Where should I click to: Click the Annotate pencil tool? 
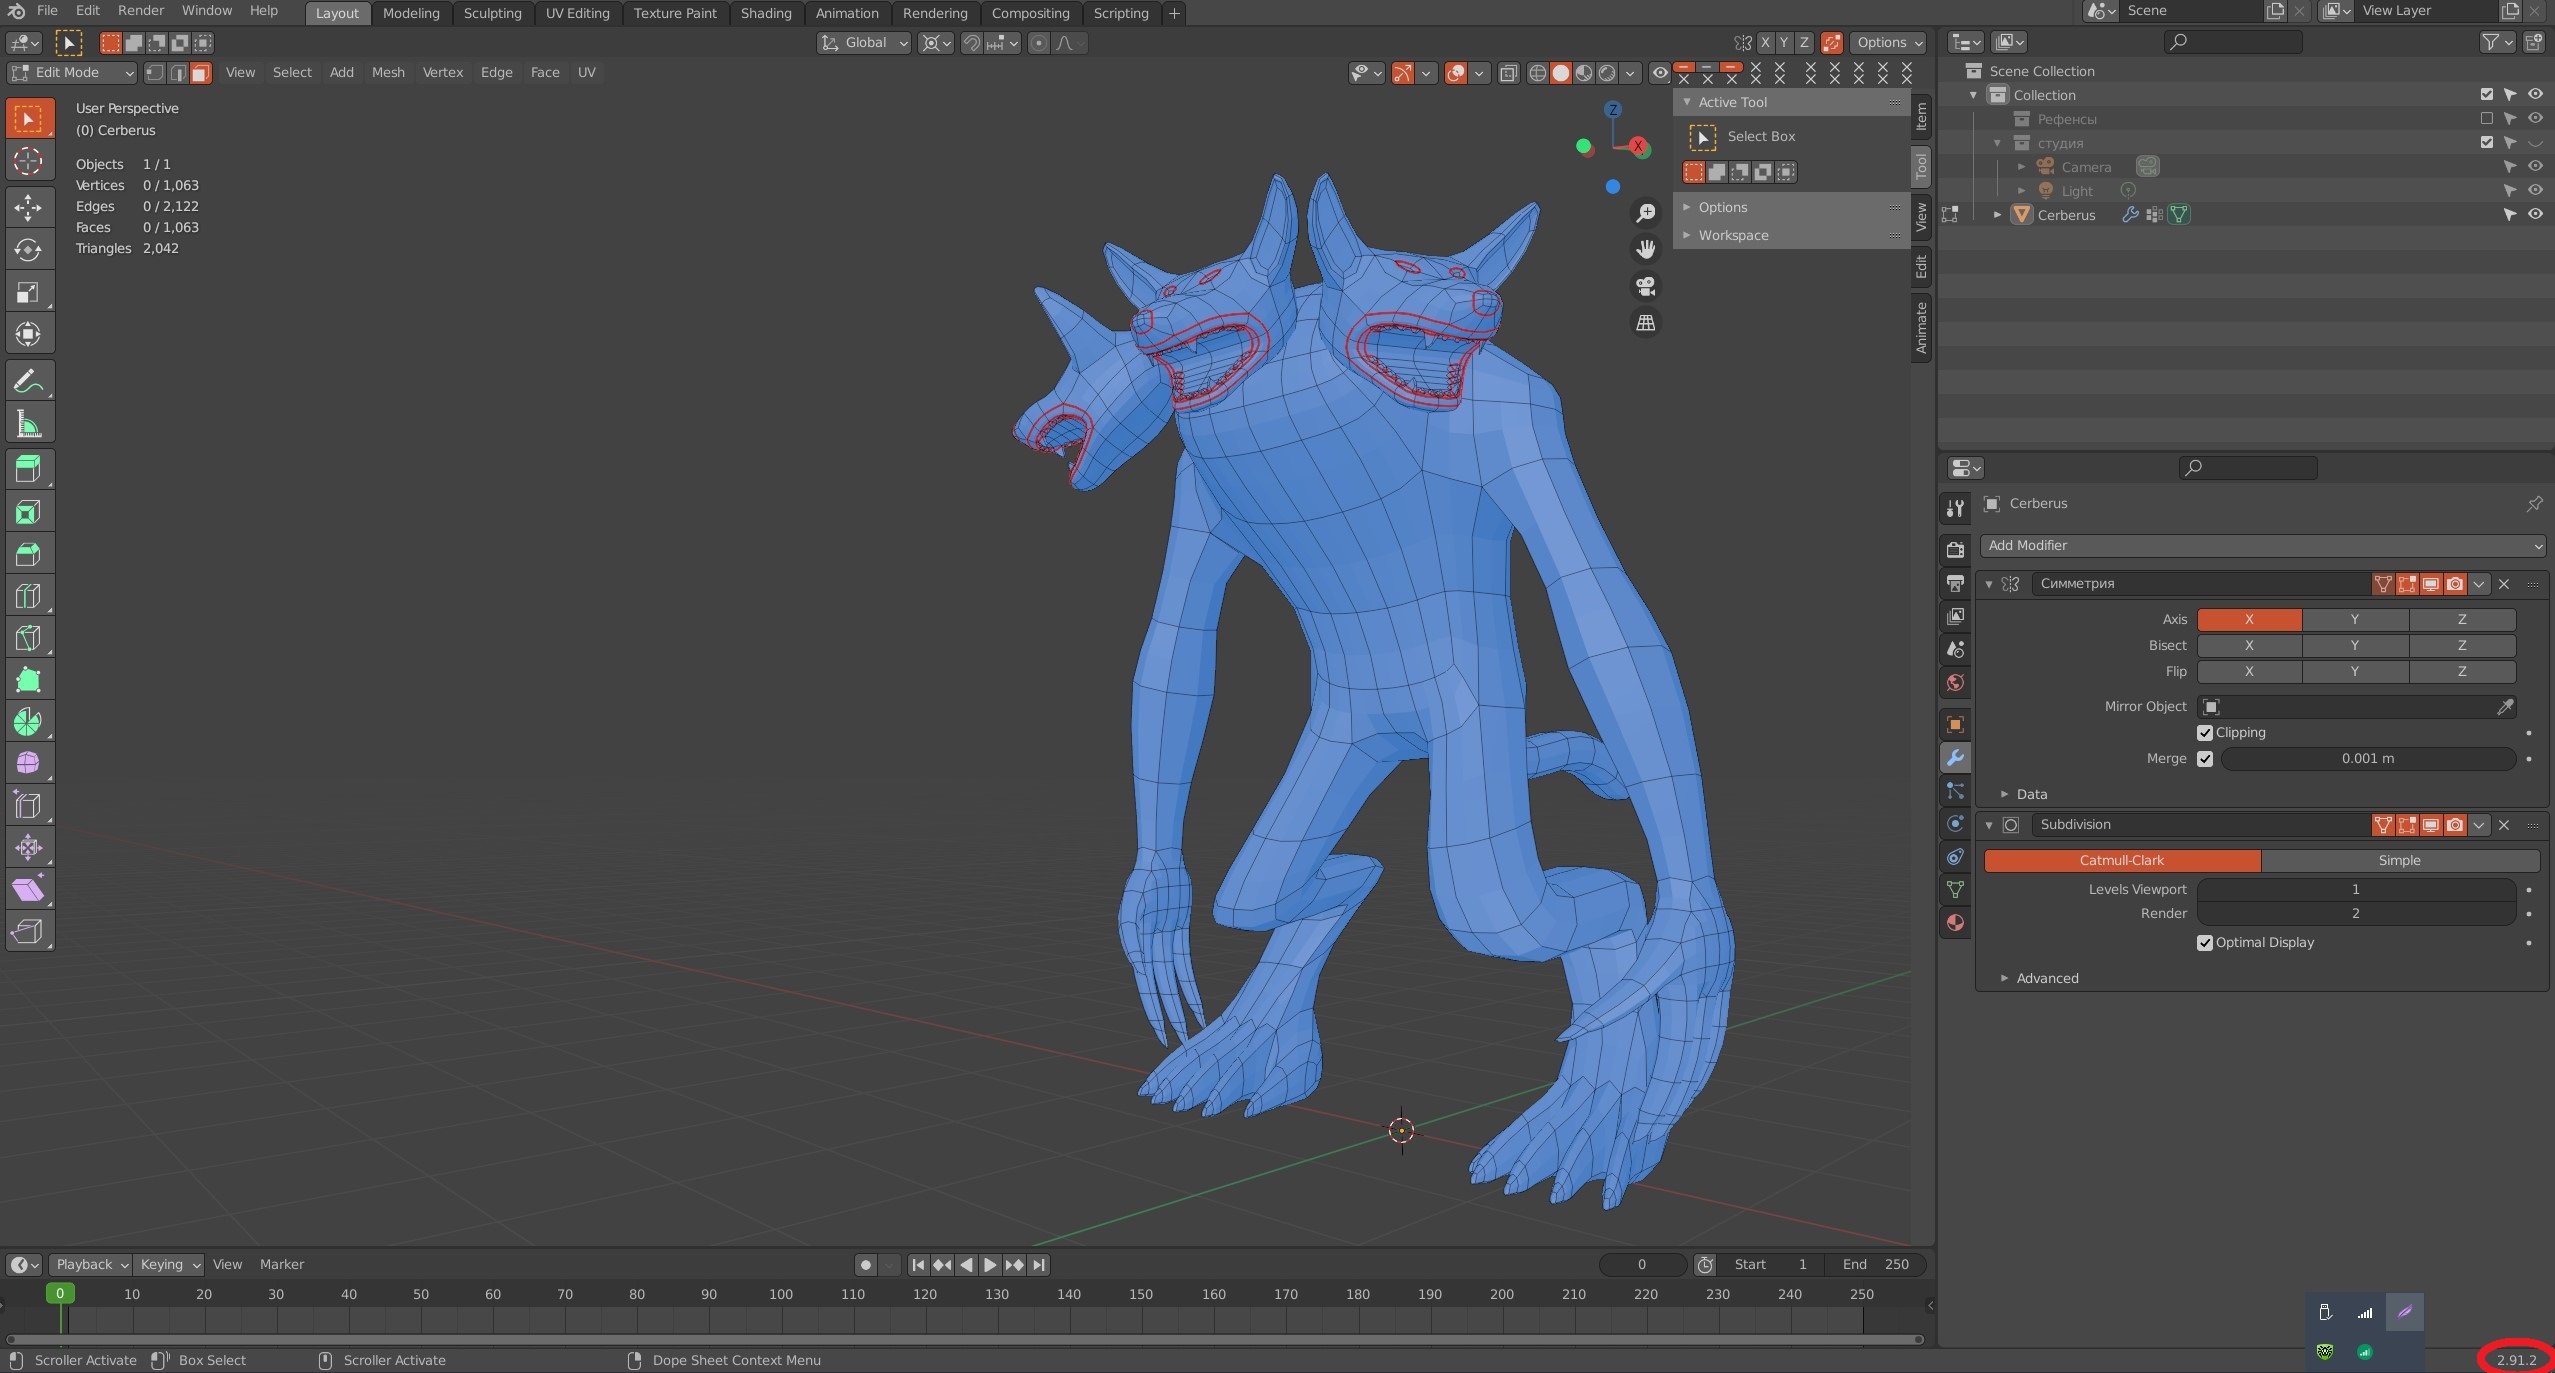pyautogui.click(x=28, y=381)
